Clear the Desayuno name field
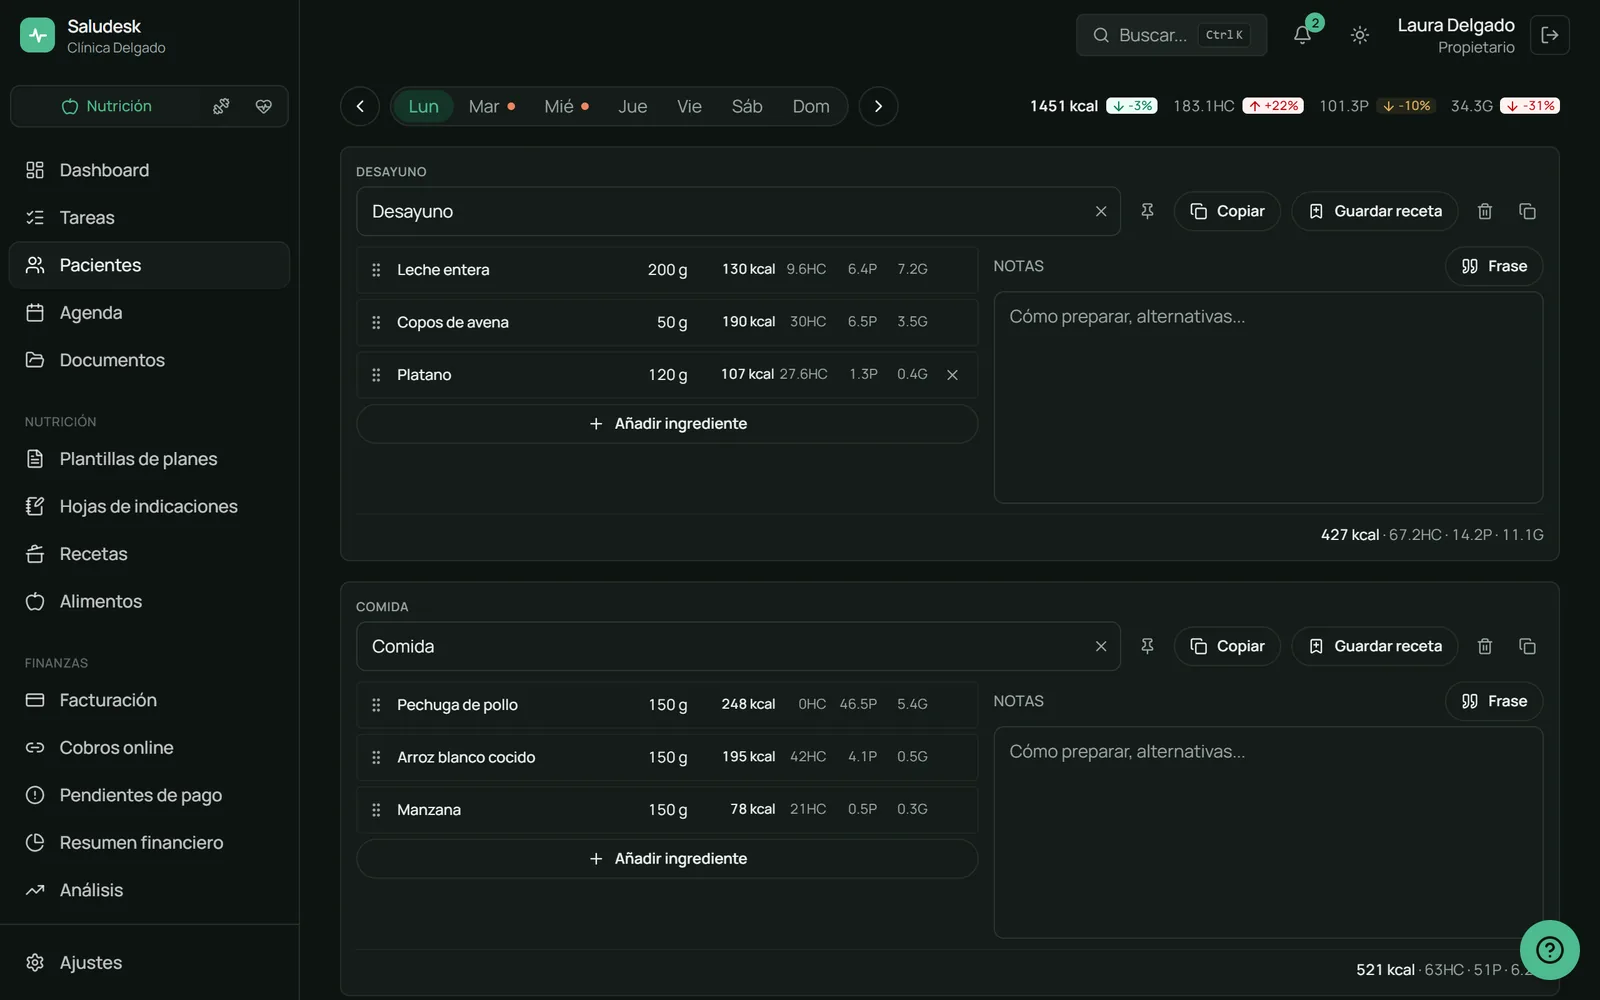The width and height of the screenshot is (1600, 1000). coord(1101,211)
